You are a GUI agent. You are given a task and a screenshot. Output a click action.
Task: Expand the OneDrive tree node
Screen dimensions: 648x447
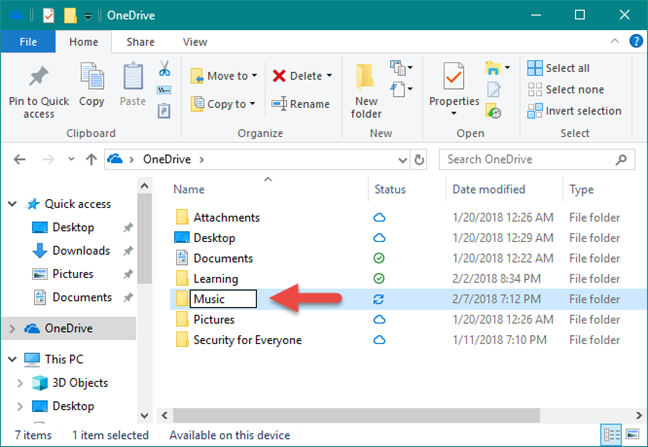(x=12, y=328)
